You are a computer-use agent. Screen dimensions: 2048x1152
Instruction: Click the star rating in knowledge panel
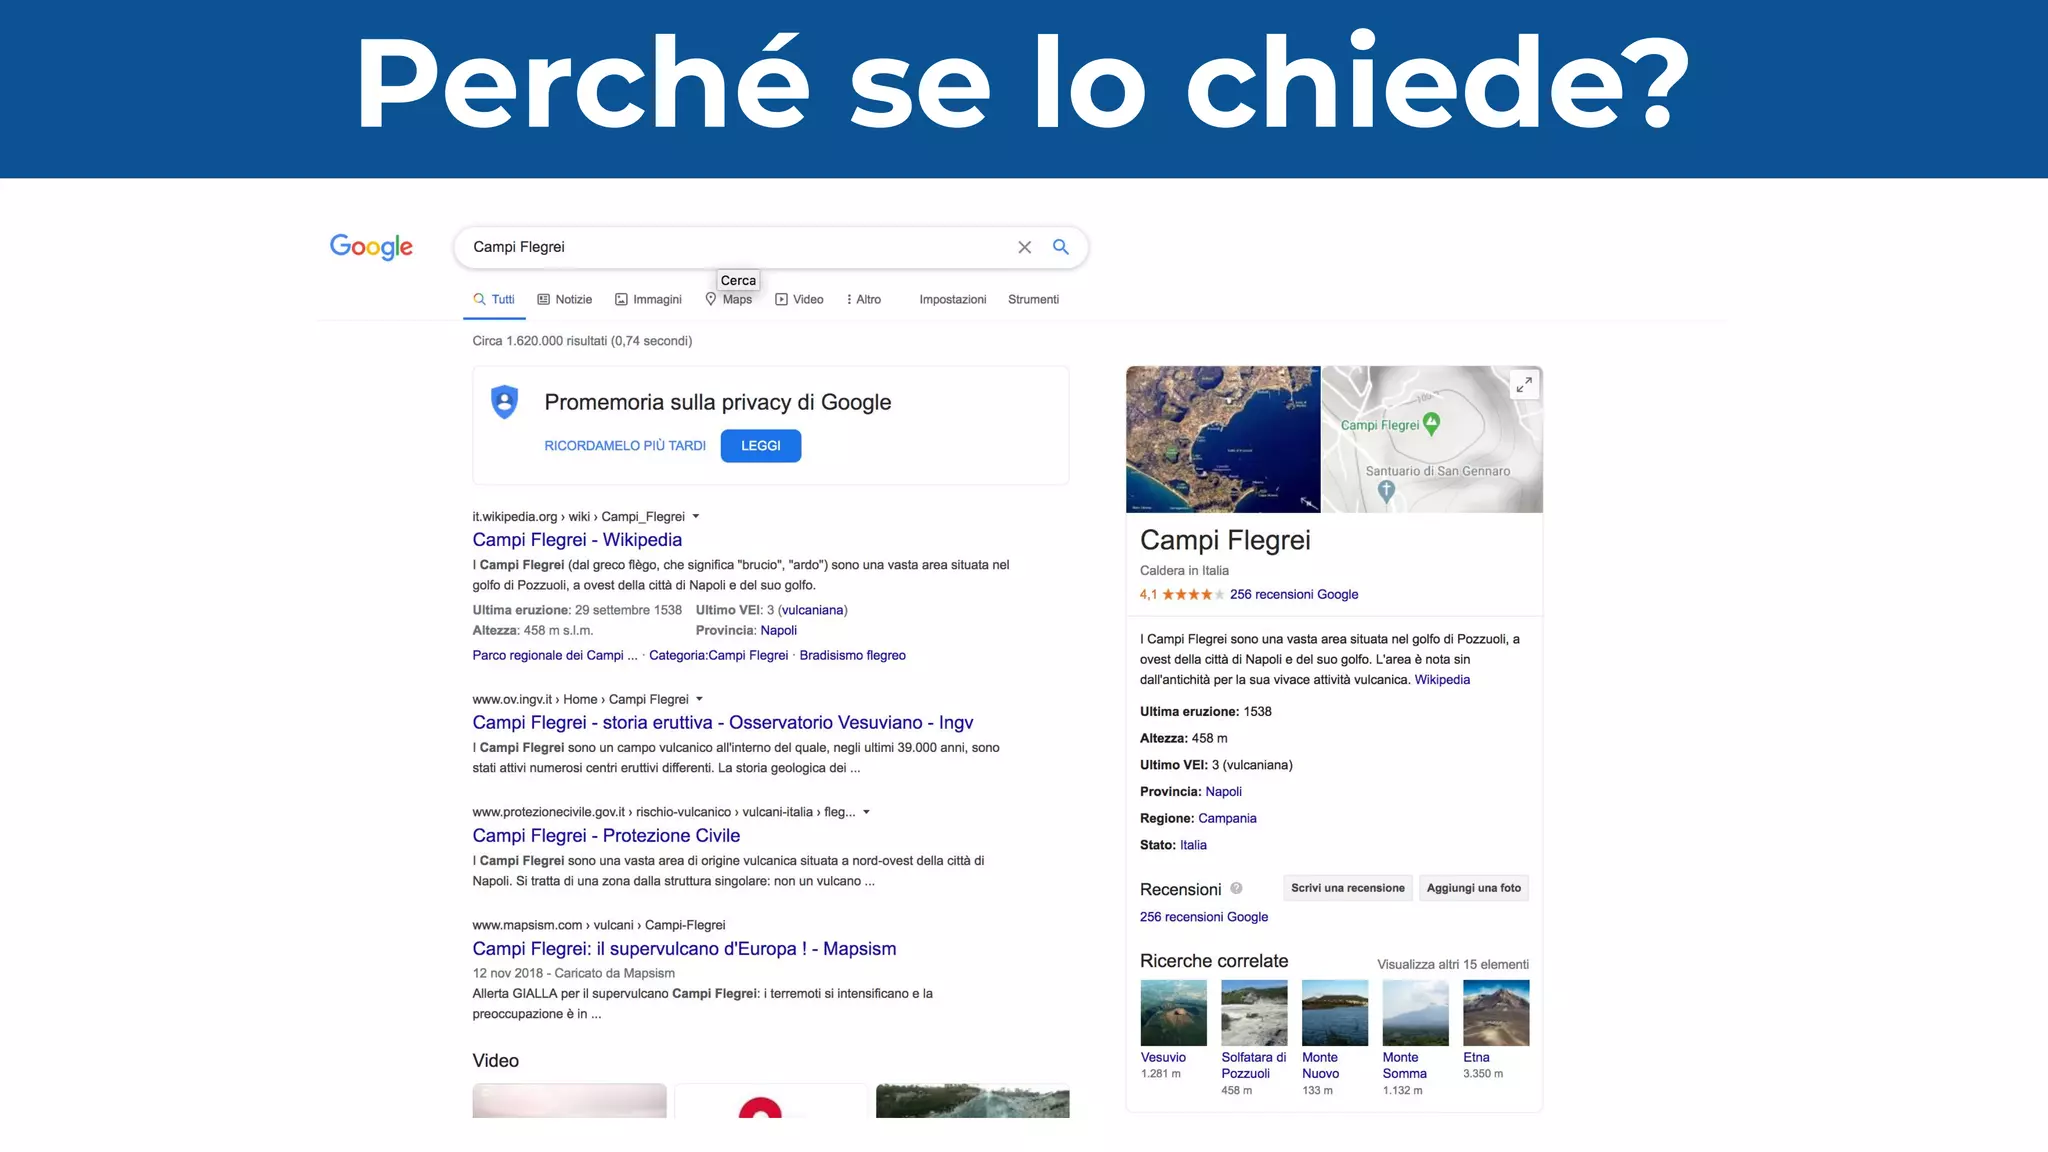[x=1192, y=594]
